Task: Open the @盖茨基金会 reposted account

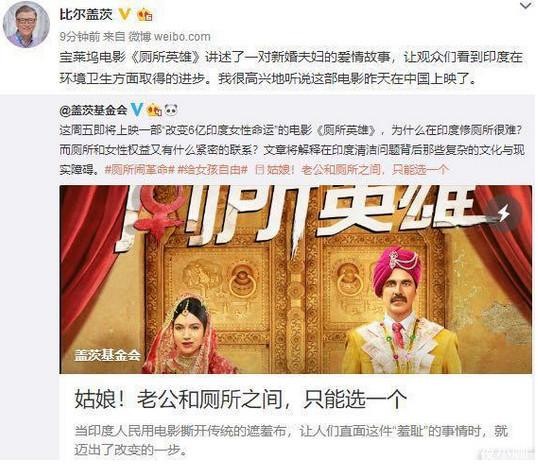Action: 93,110
